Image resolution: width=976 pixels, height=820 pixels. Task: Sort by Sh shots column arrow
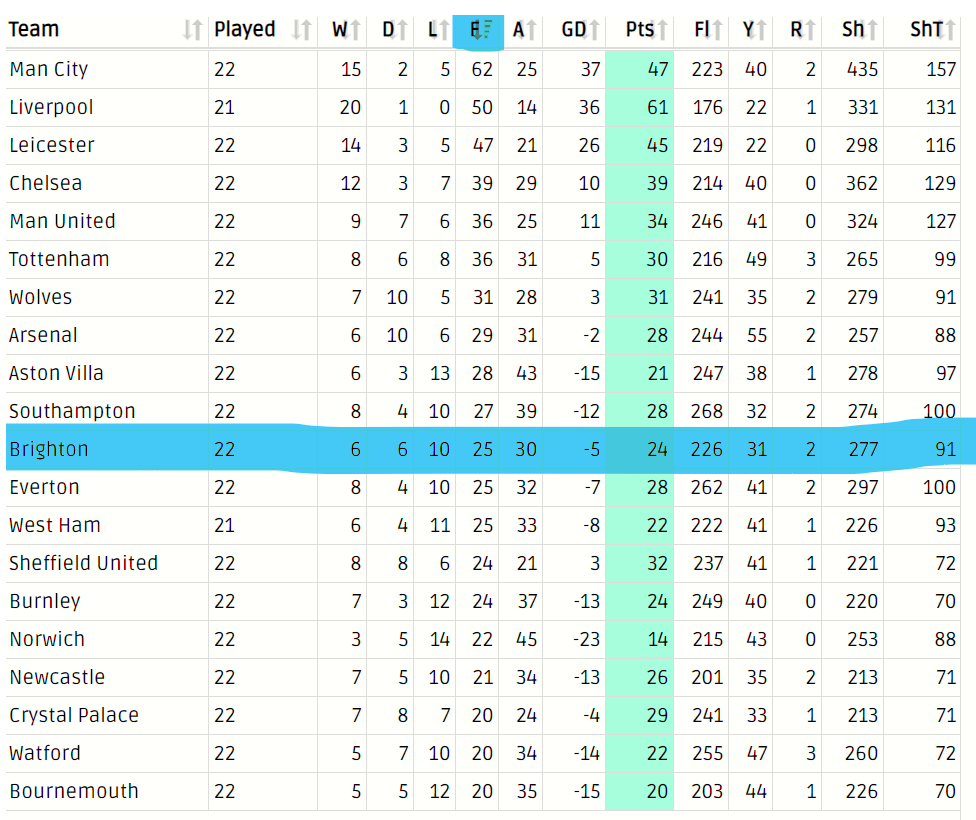[x=872, y=29]
